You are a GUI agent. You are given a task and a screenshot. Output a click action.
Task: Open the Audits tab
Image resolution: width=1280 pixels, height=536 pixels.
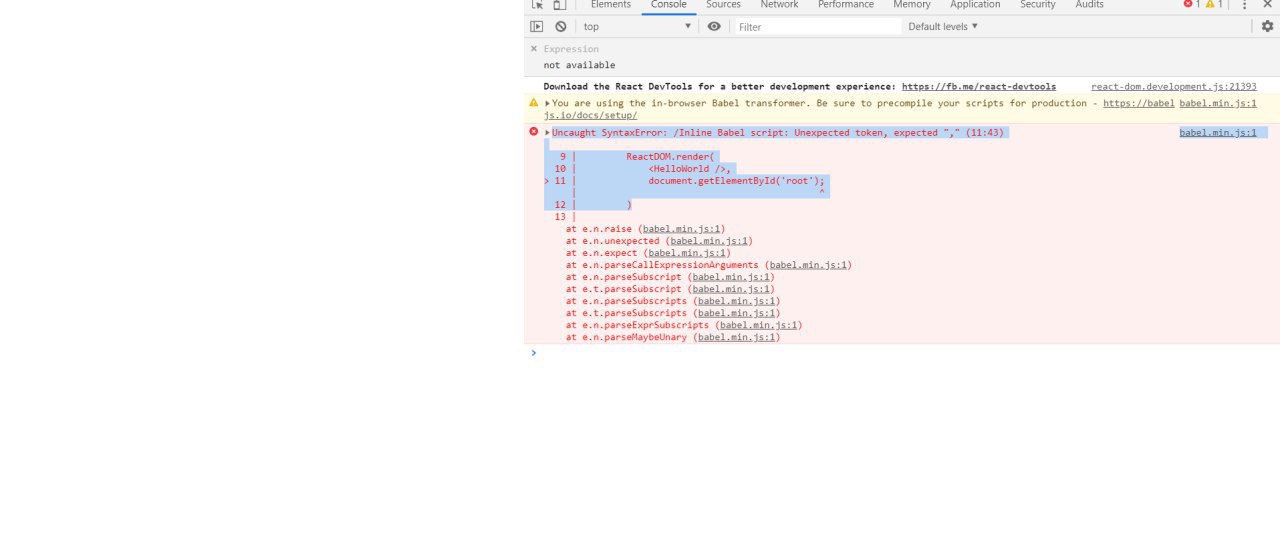point(1090,5)
